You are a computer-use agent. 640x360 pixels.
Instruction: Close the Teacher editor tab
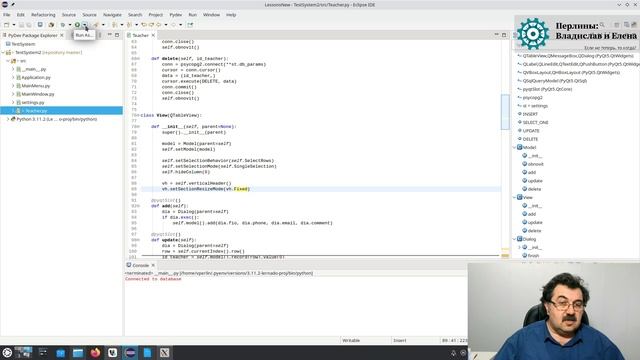pyautogui.click(x=153, y=36)
